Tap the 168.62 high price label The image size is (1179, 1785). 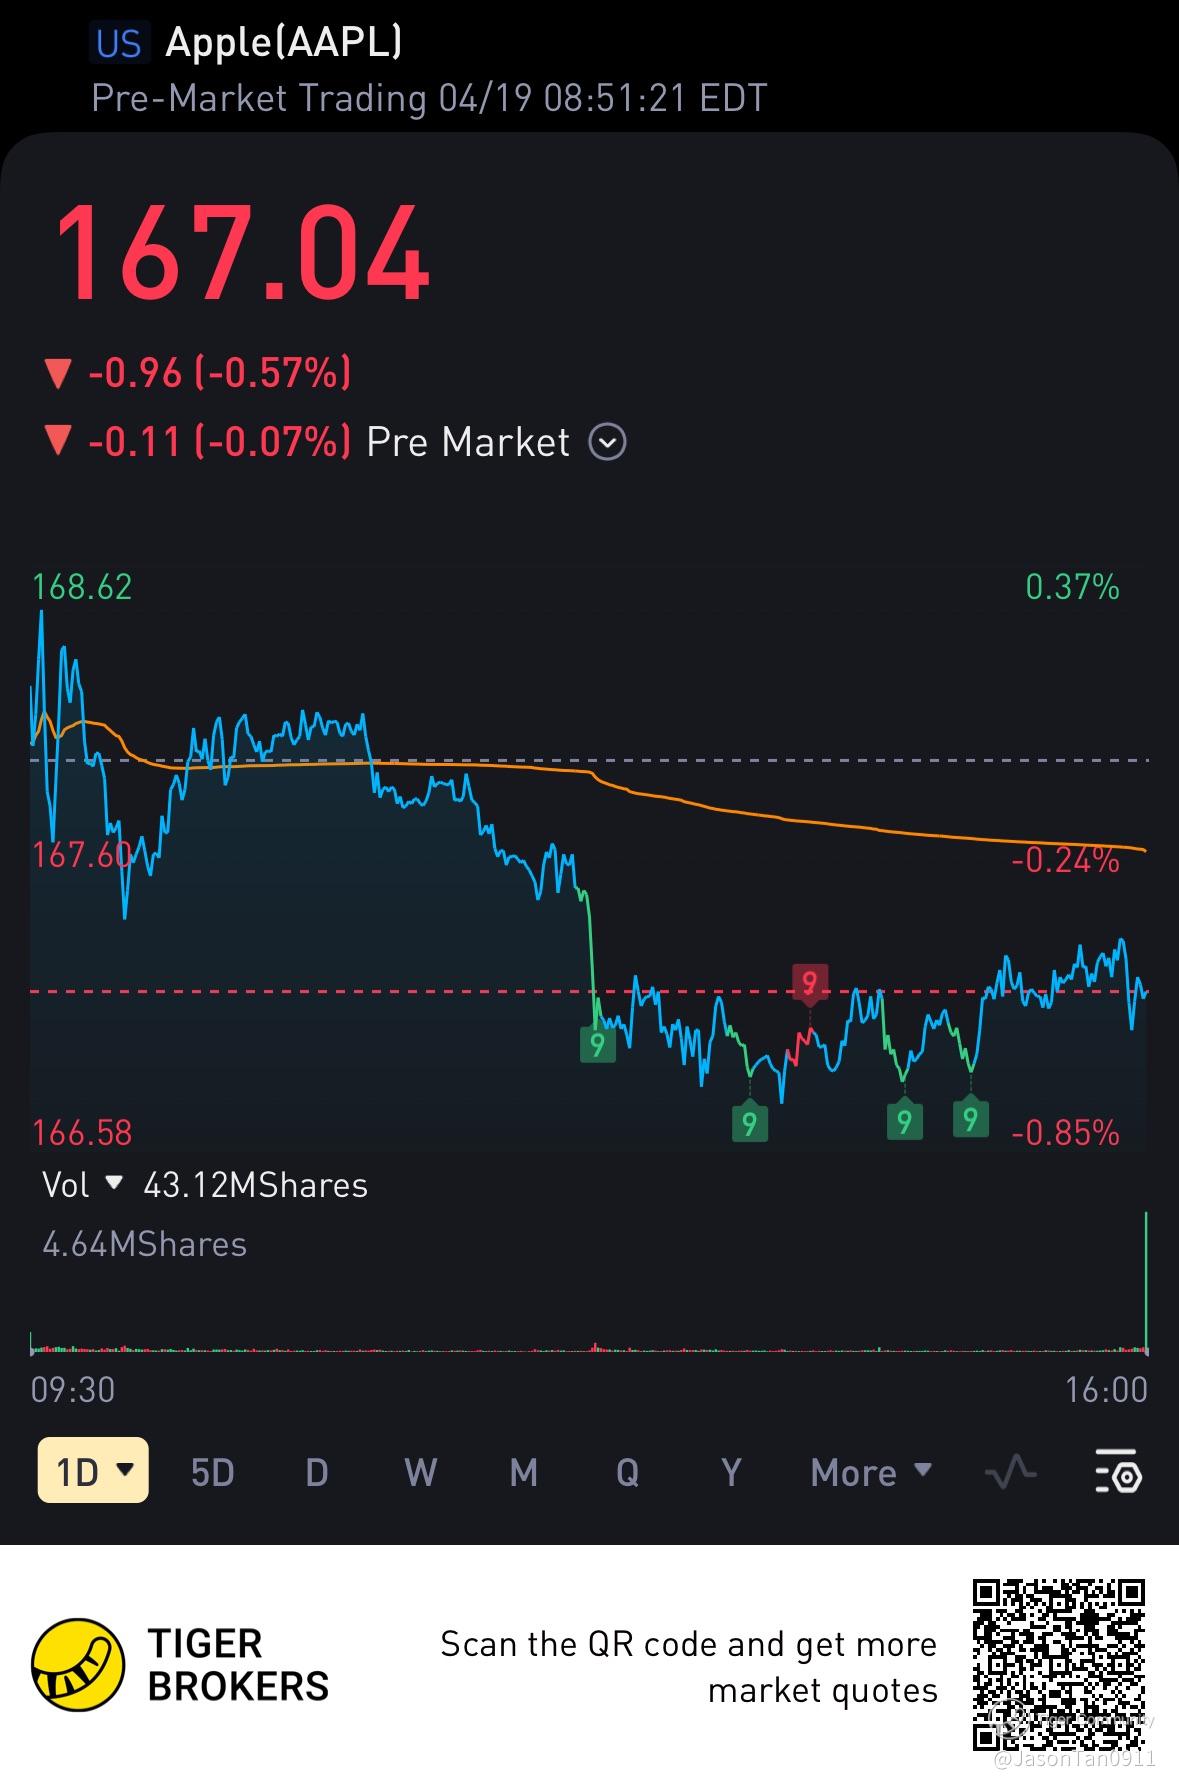[82, 586]
